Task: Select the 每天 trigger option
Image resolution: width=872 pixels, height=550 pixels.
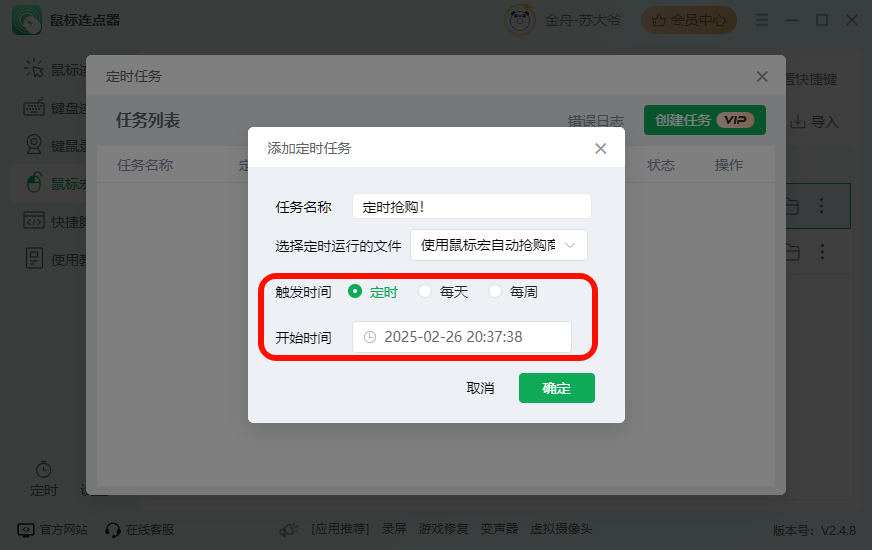Action: pos(425,291)
